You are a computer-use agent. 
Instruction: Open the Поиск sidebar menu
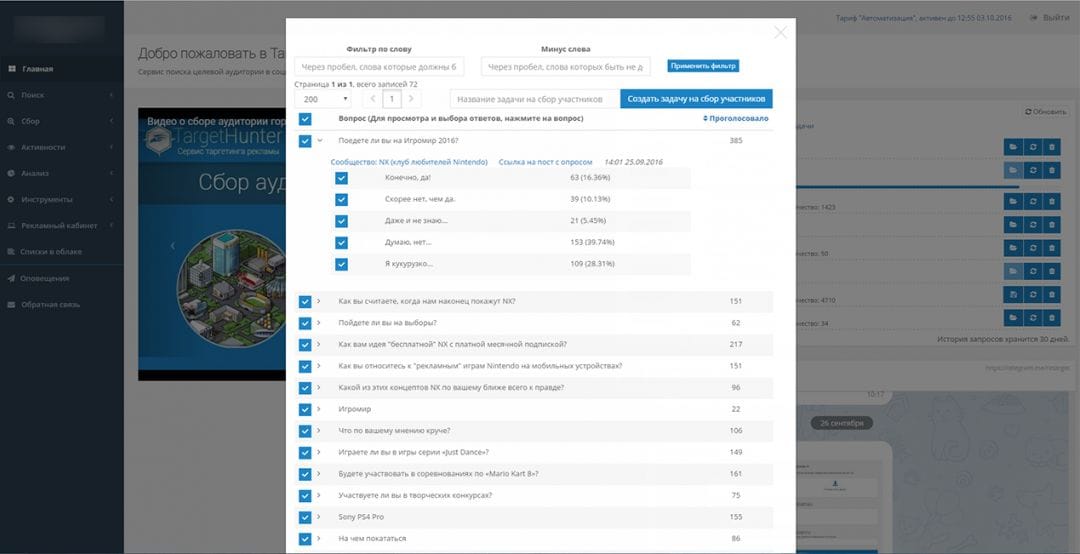[x=61, y=95]
